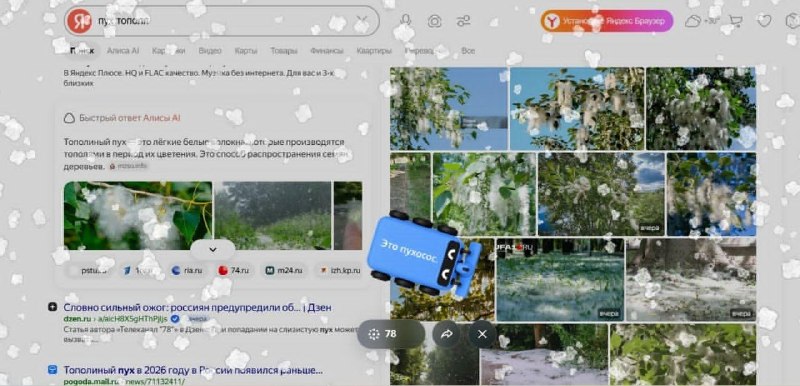Image resolution: width=800 pixels, height=386 pixels.
Task: Click the fluff counter showing 78
Action: pyautogui.click(x=391, y=334)
